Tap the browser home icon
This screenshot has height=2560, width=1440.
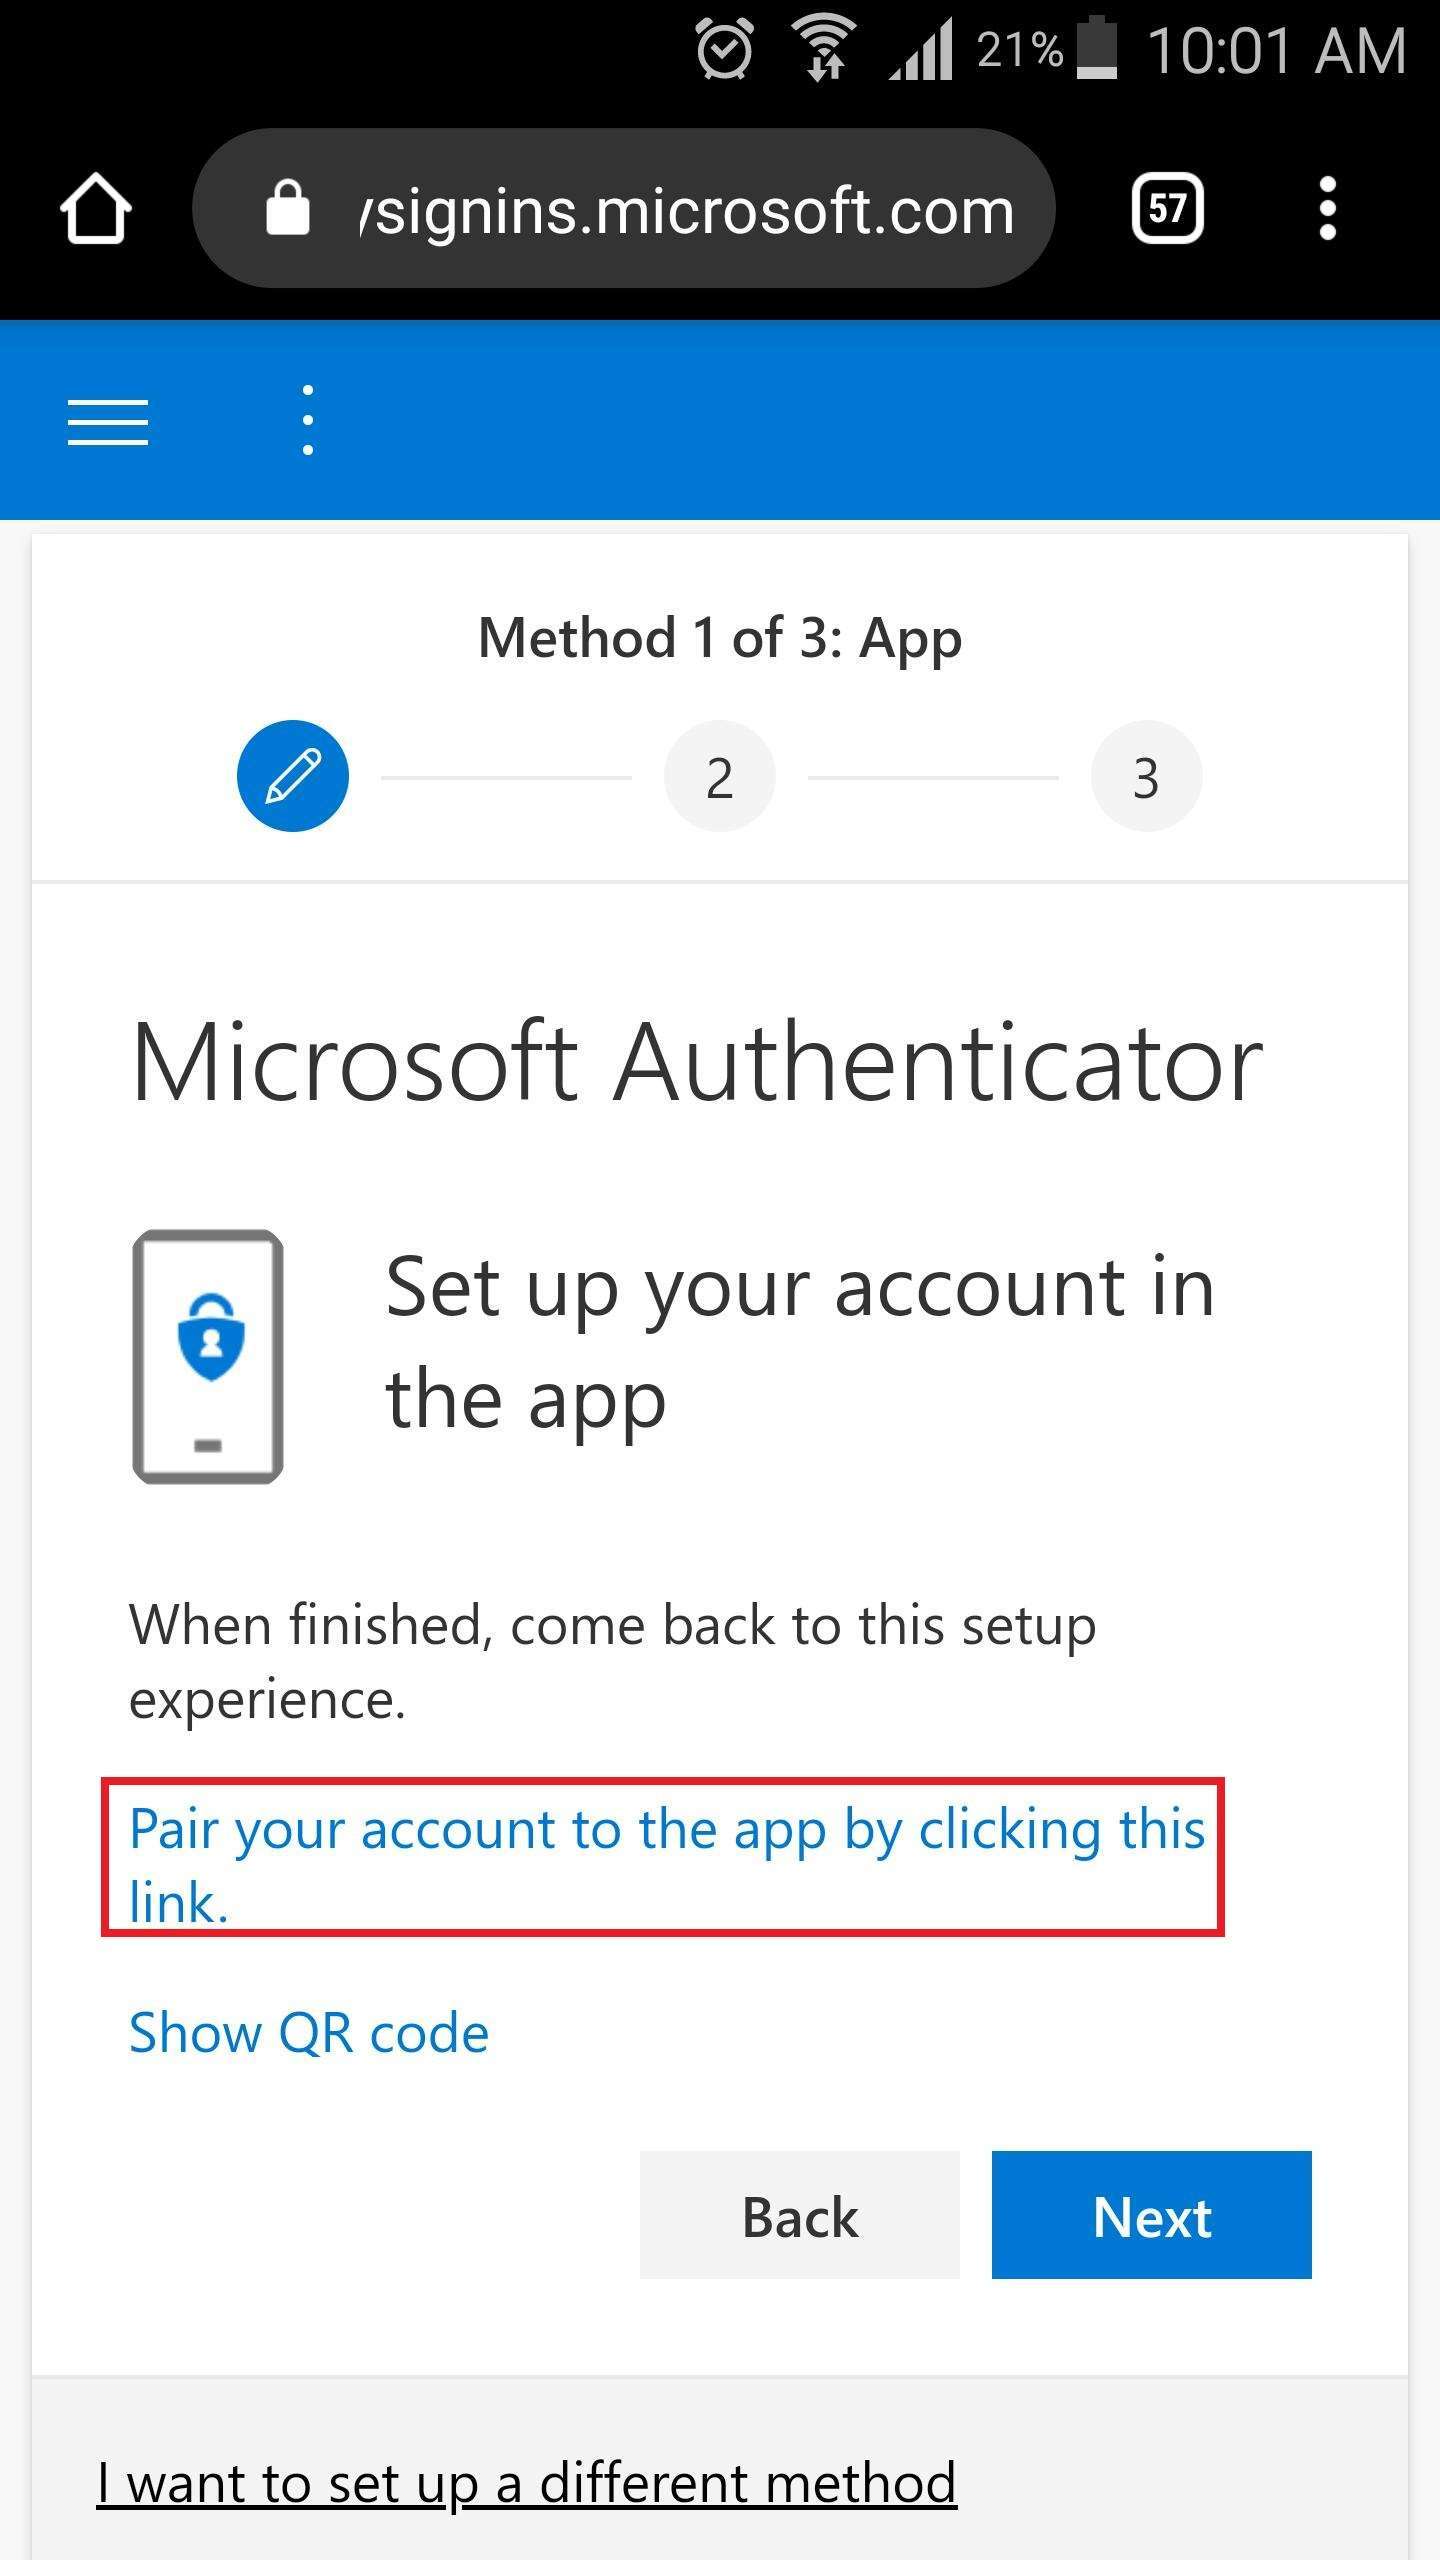click(x=96, y=208)
